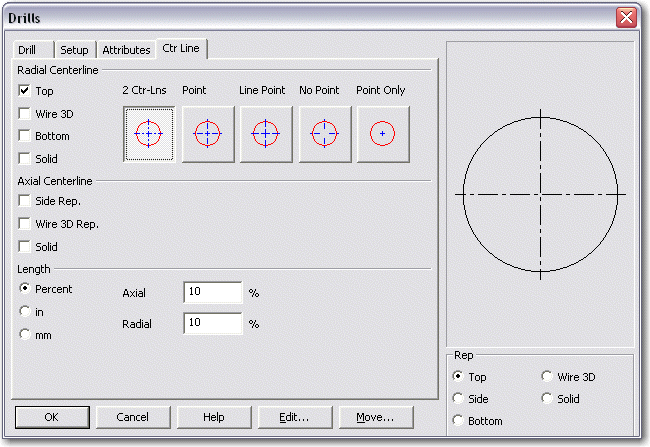Enable the Side Rep. axial checkbox
The width and height of the screenshot is (650, 447).
[24, 201]
